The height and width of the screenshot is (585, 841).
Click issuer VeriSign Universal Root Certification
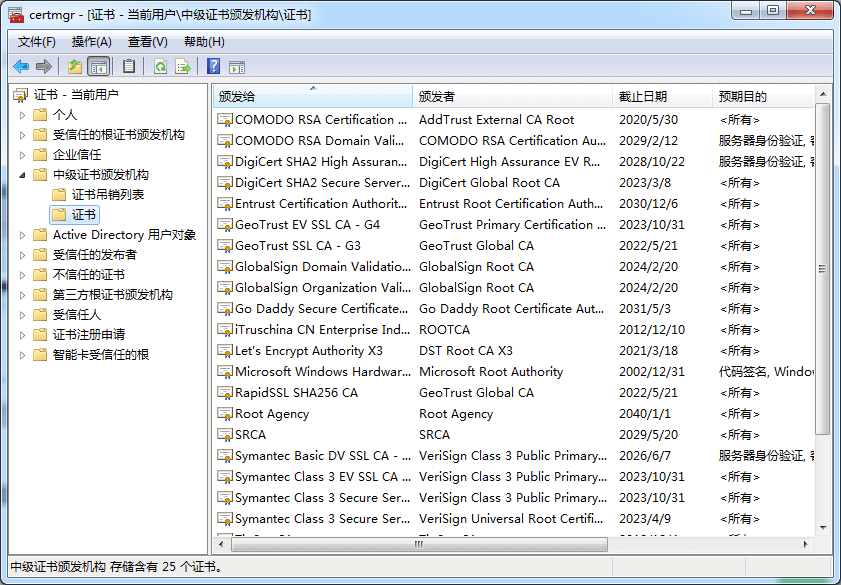pyautogui.click(x=511, y=519)
